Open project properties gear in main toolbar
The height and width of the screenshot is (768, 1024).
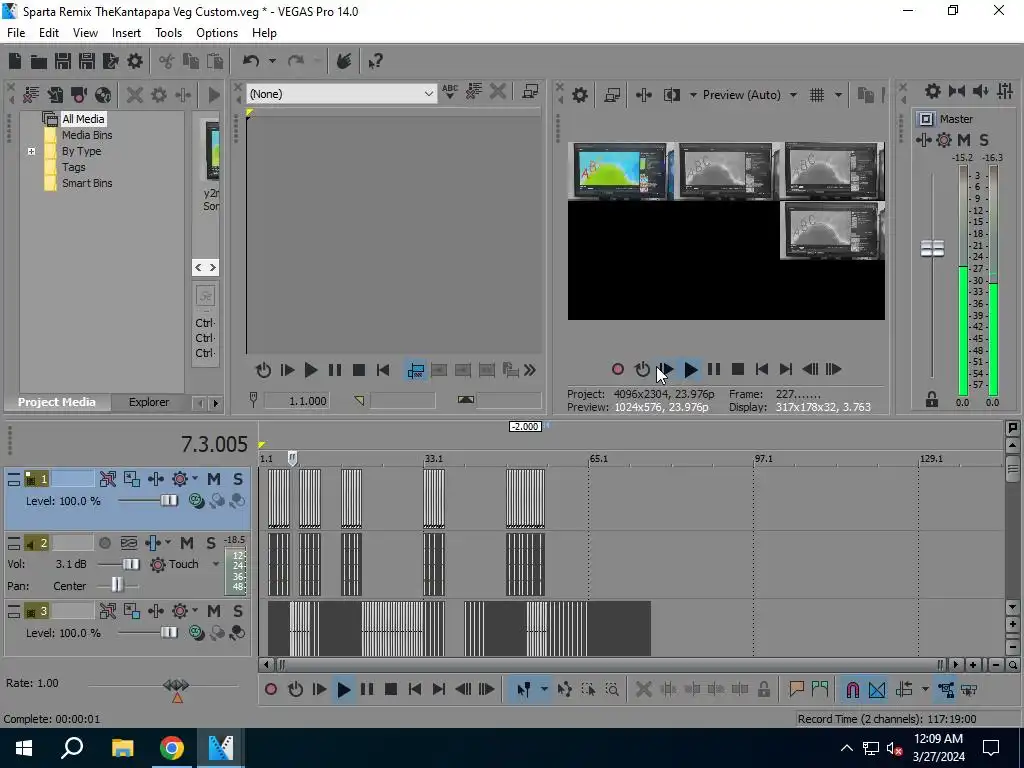pyautogui.click(x=135, y=61)
